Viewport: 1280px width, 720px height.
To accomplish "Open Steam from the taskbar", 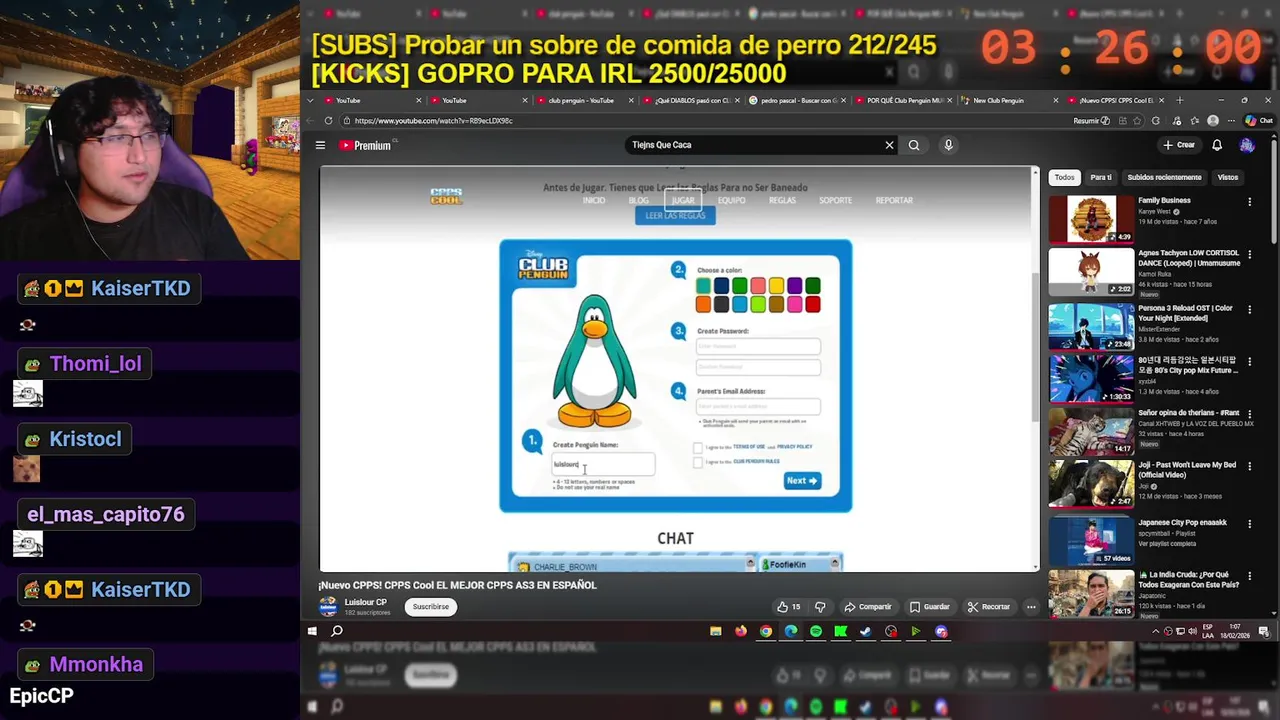I will point(865,631).
